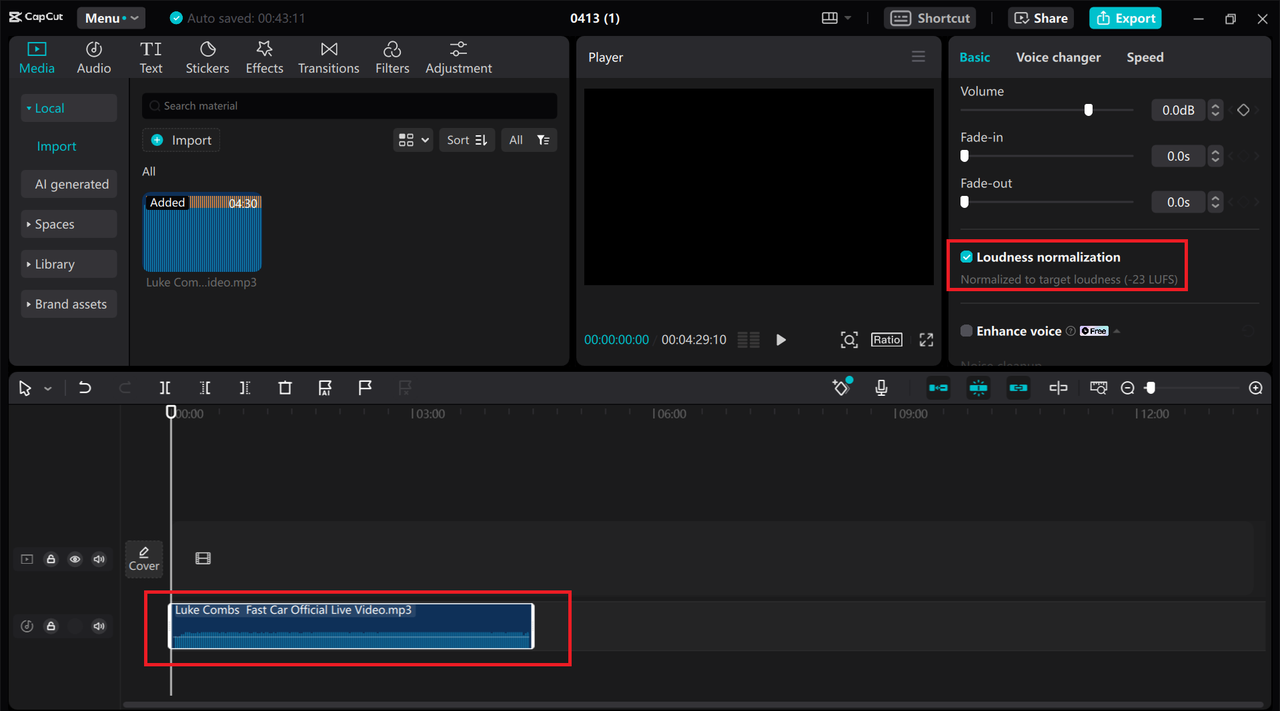
Task: Open the Effects panel
Action: point(264,58)
